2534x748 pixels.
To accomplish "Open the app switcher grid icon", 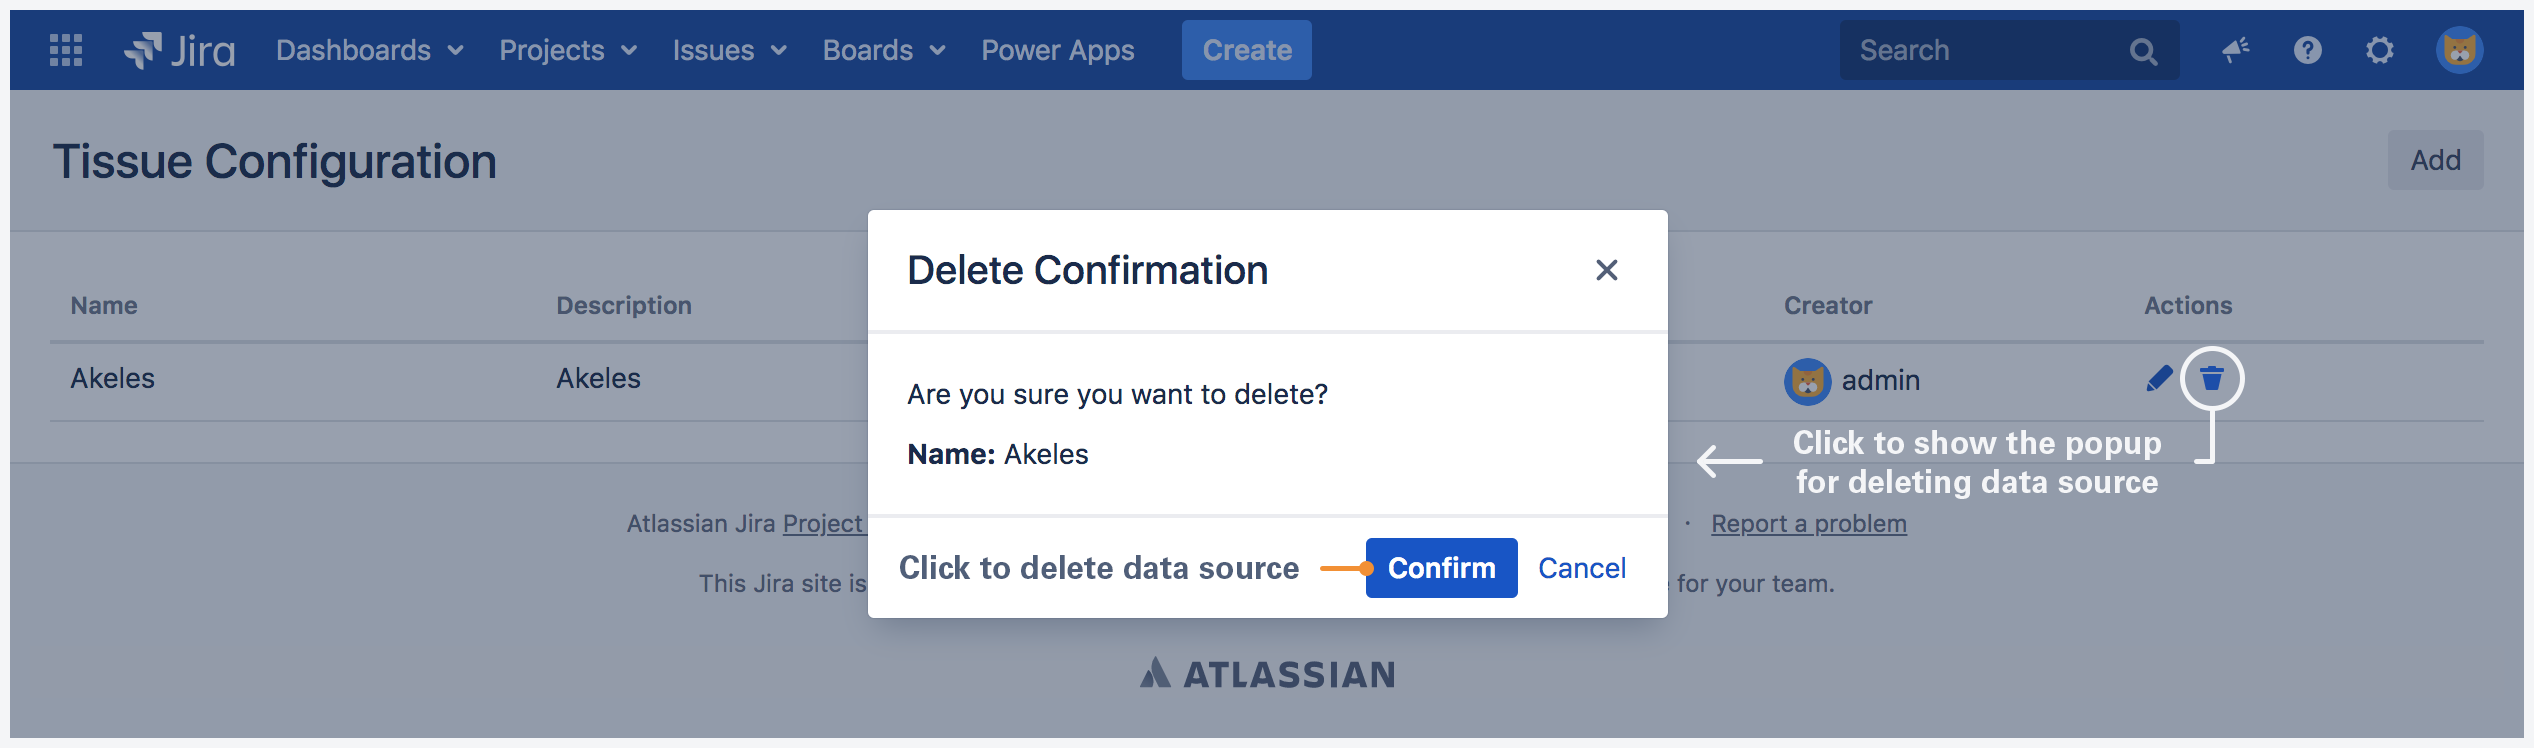I will coord(66,50).
